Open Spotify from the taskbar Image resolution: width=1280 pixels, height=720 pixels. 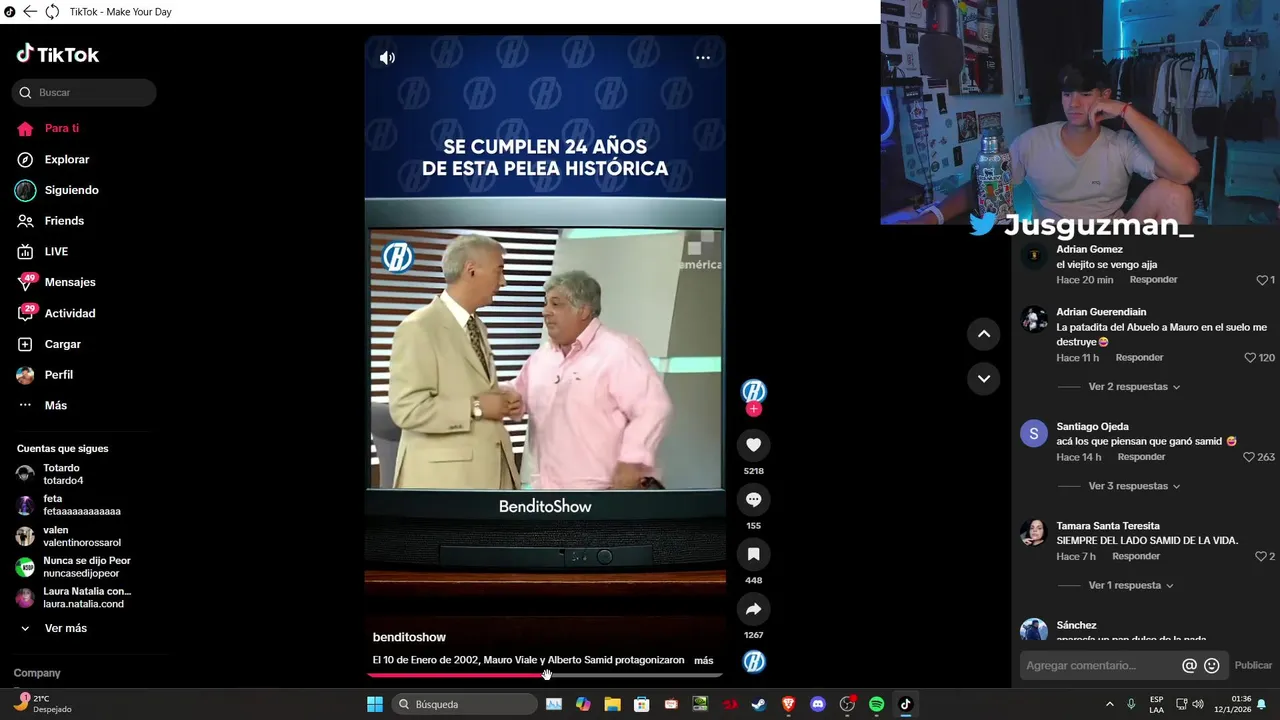pos(876,704)
